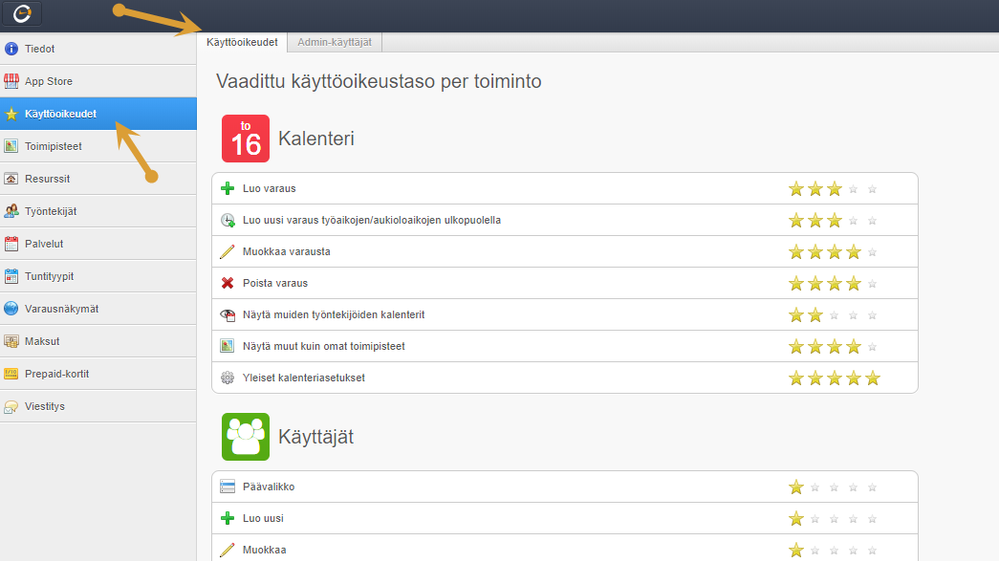Screen dimensions: 999x561
Task: Open Viestitys in the sidebar
Action: (45, 407)
